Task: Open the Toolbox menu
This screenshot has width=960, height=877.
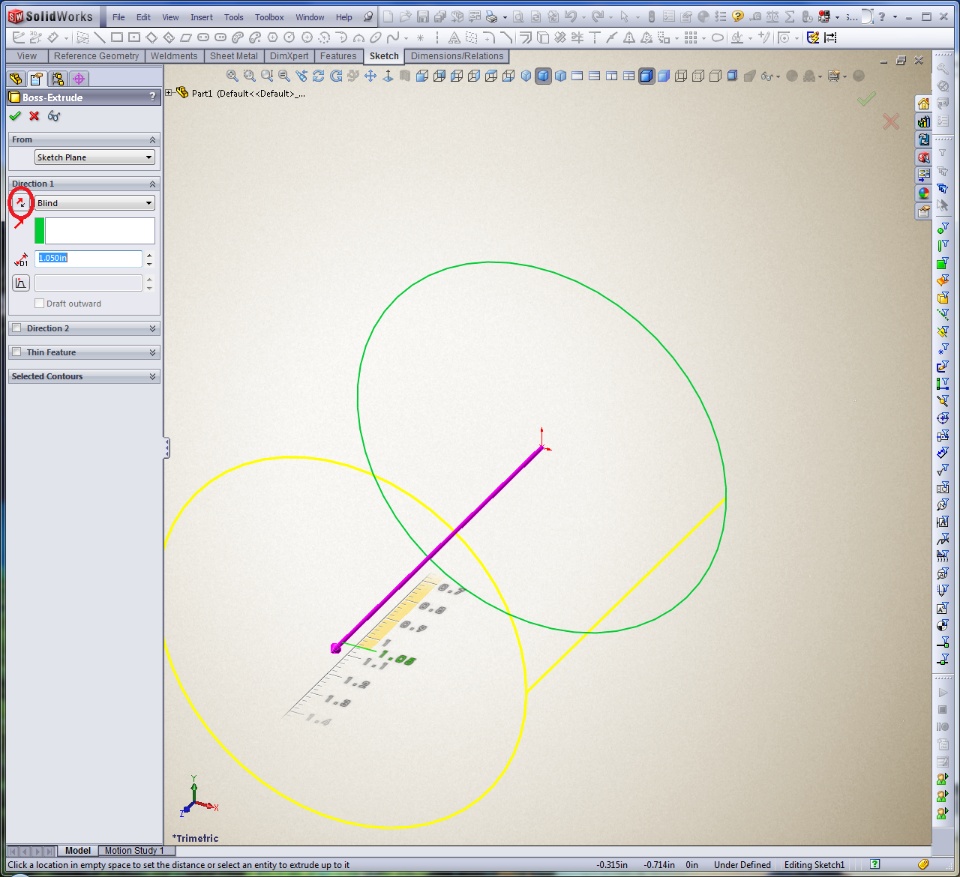Action: 269,17
